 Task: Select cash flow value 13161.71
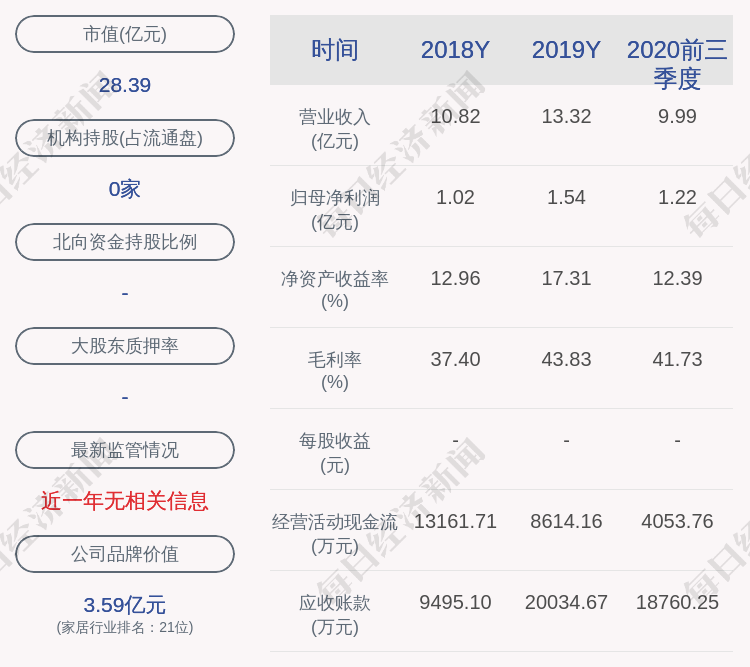[x=455, y=521]
